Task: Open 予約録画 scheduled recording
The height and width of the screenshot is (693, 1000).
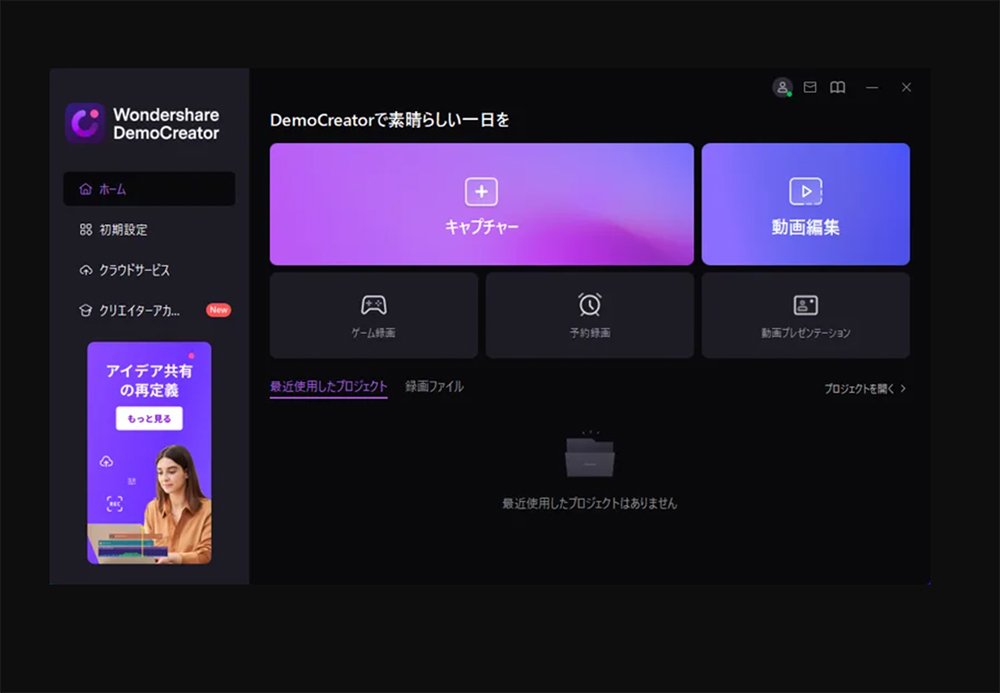Action: click(x=589, y=316)
